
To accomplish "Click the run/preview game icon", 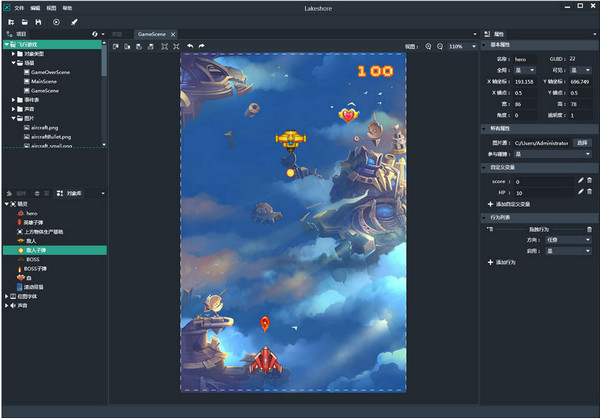I will point(56,21).
